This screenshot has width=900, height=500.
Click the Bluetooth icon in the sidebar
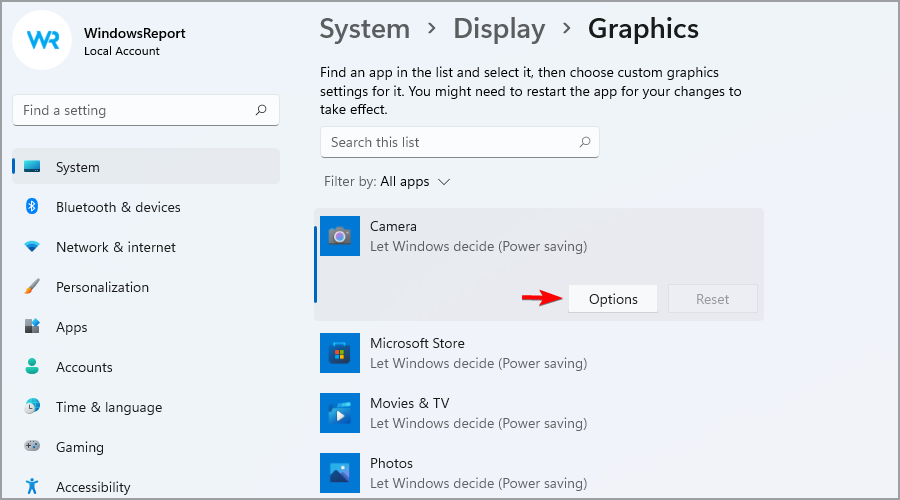[32, 207]
